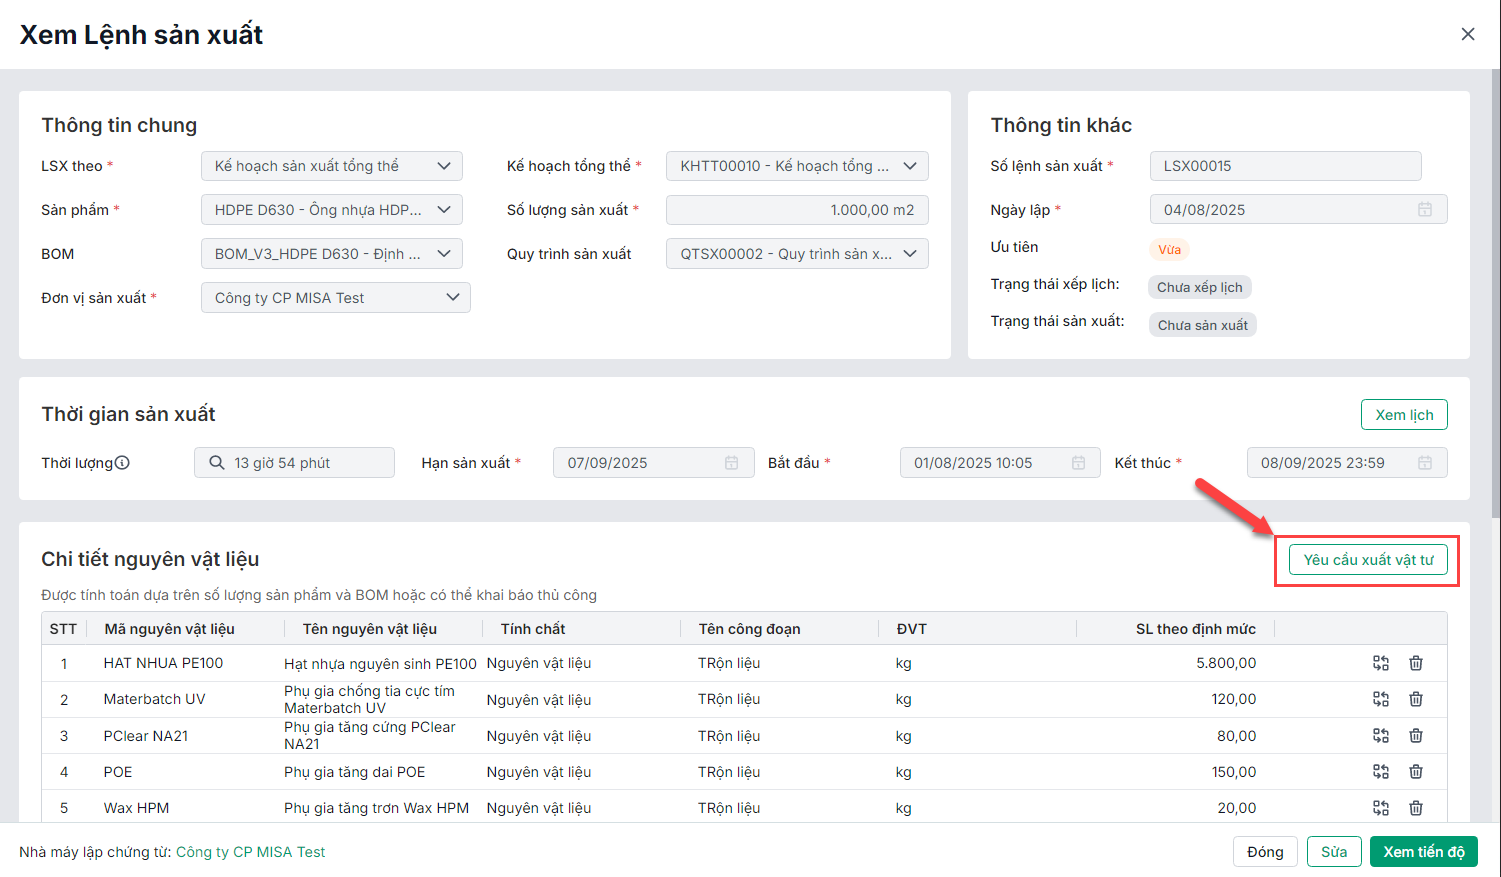
Task: Open calendar icon in Kết thúc field
Action: (1425, 463)
